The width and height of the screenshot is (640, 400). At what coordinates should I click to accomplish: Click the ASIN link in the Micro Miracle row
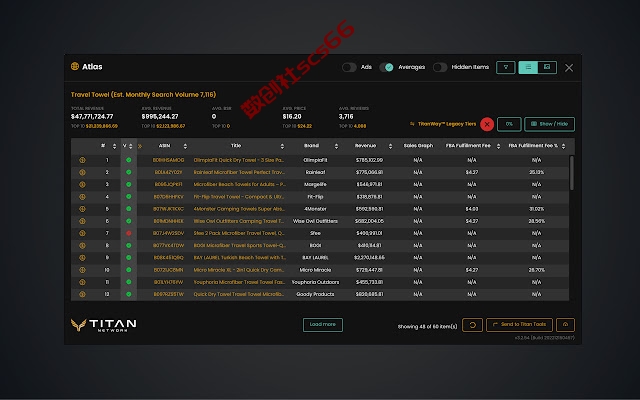[168, 270]
